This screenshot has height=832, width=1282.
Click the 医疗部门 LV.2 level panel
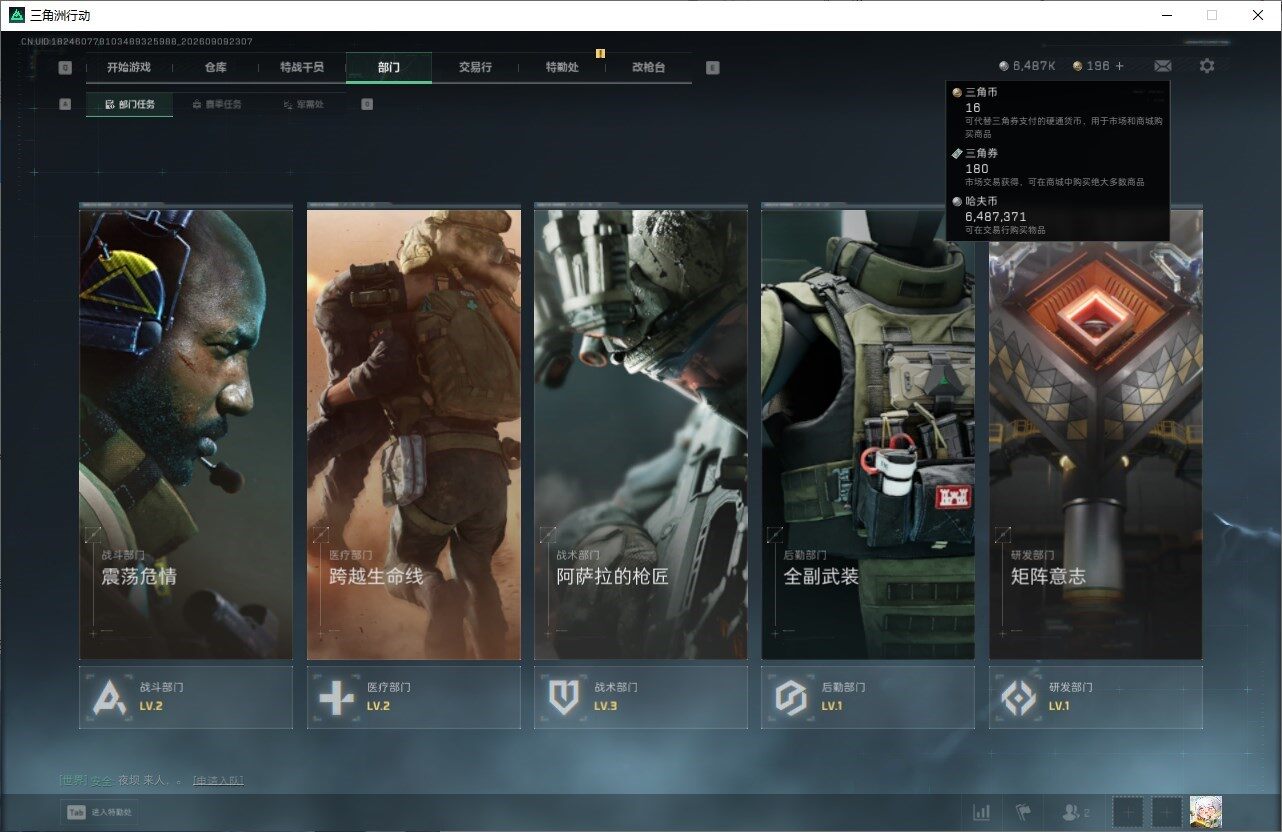coord(414,697)
